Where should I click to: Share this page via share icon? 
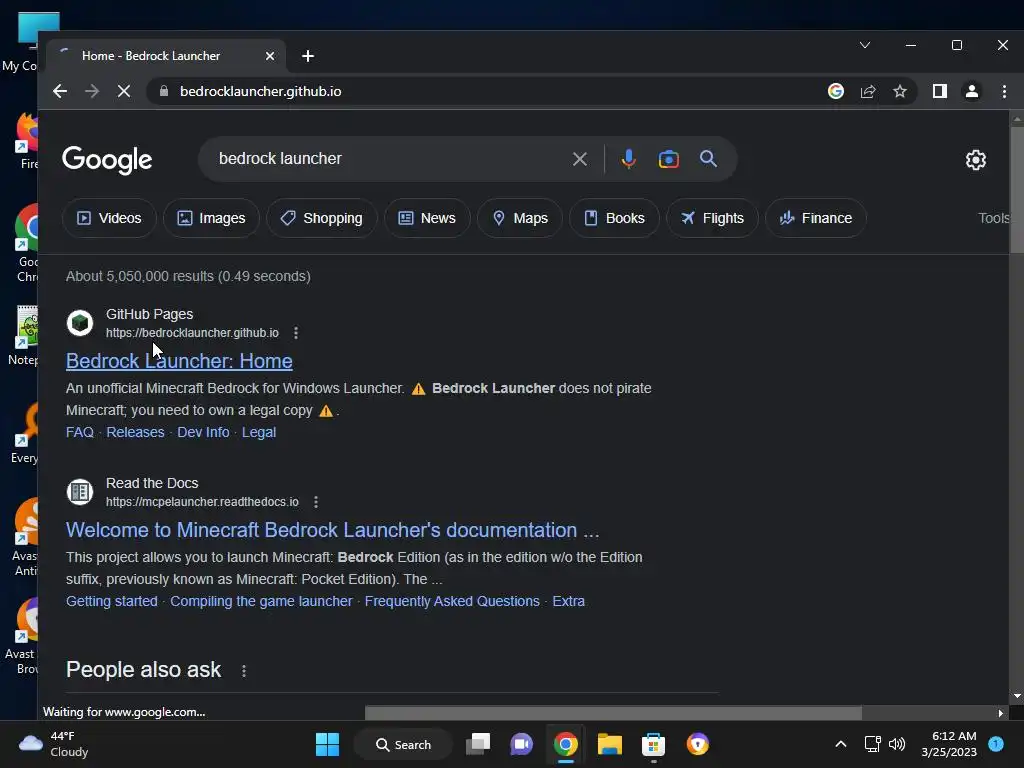point(868,91)
